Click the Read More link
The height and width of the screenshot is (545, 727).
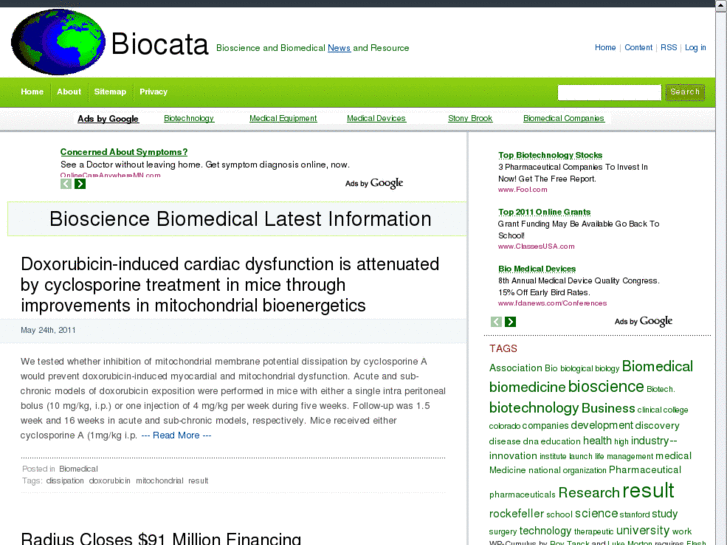pos(176,436)
